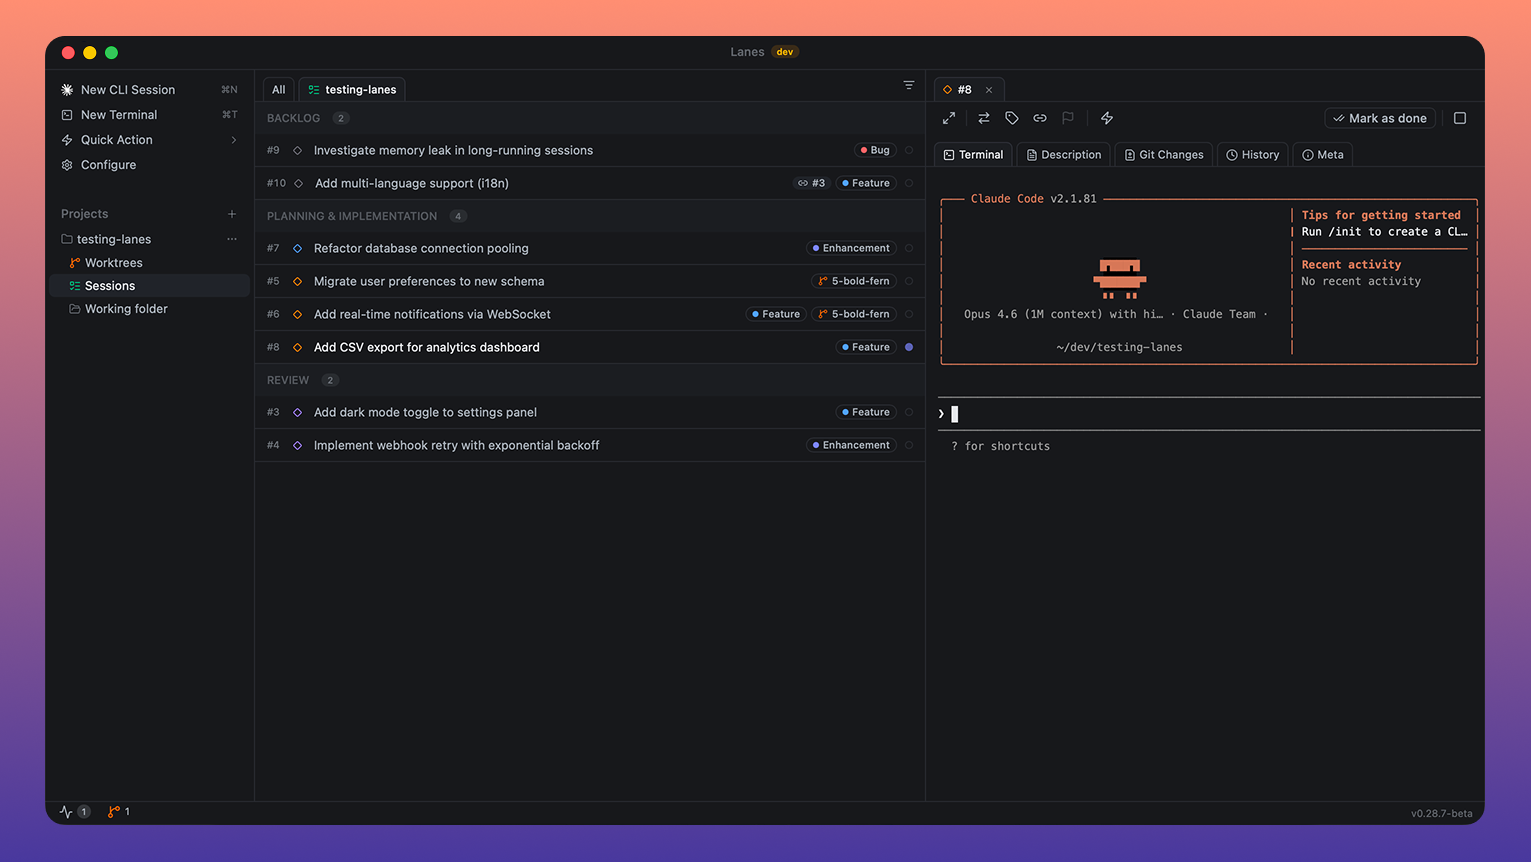The height and width of the screenshot is (862, 1531).
Task: Open session Add dark mode toggle
Action: (425, 412)
